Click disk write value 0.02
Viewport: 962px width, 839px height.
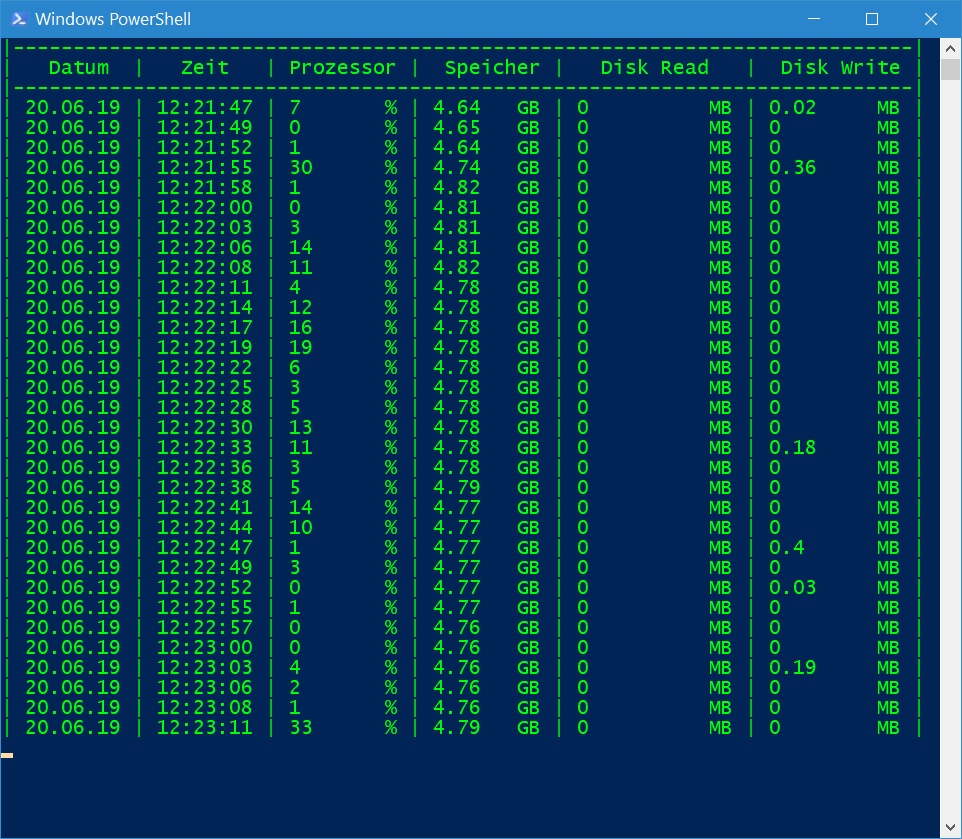(792, 107)
